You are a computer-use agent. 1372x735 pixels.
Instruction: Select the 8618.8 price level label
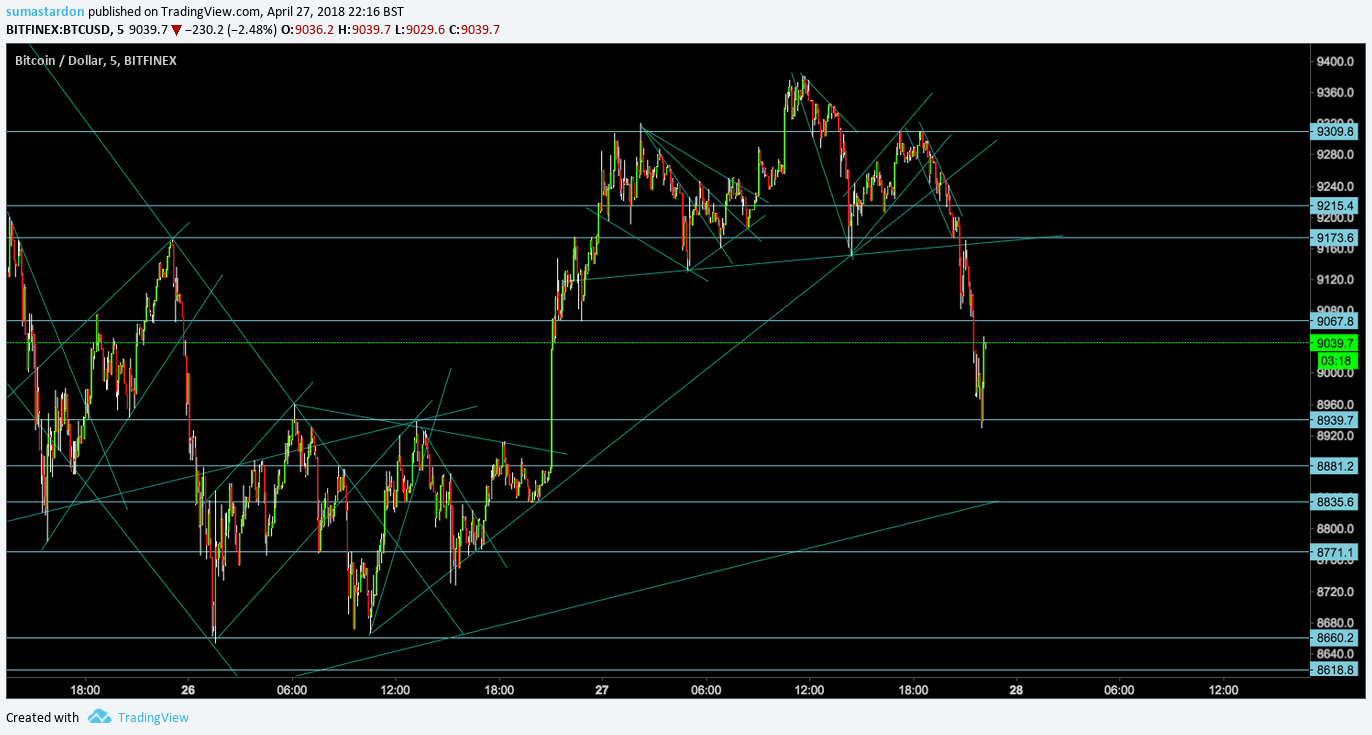[1334, 670]
